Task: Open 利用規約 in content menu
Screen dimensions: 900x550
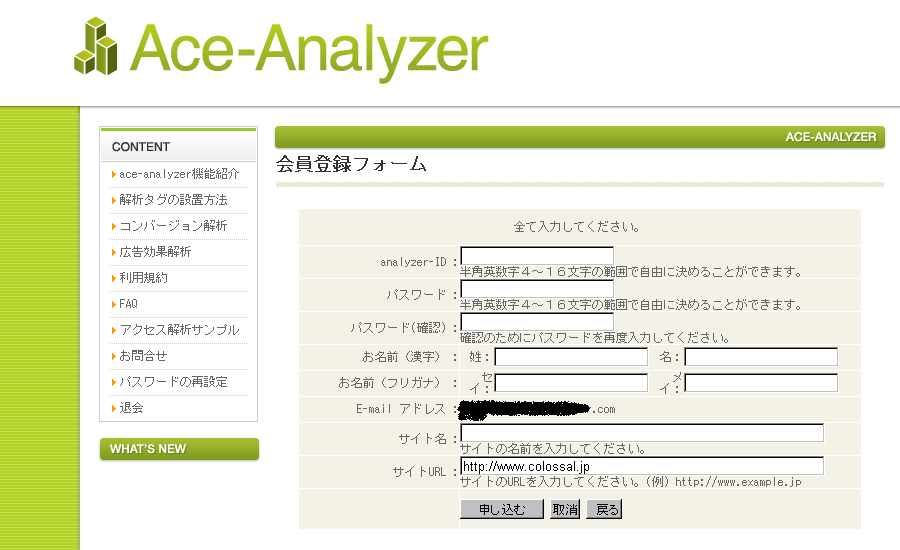Action: point(143,278)
